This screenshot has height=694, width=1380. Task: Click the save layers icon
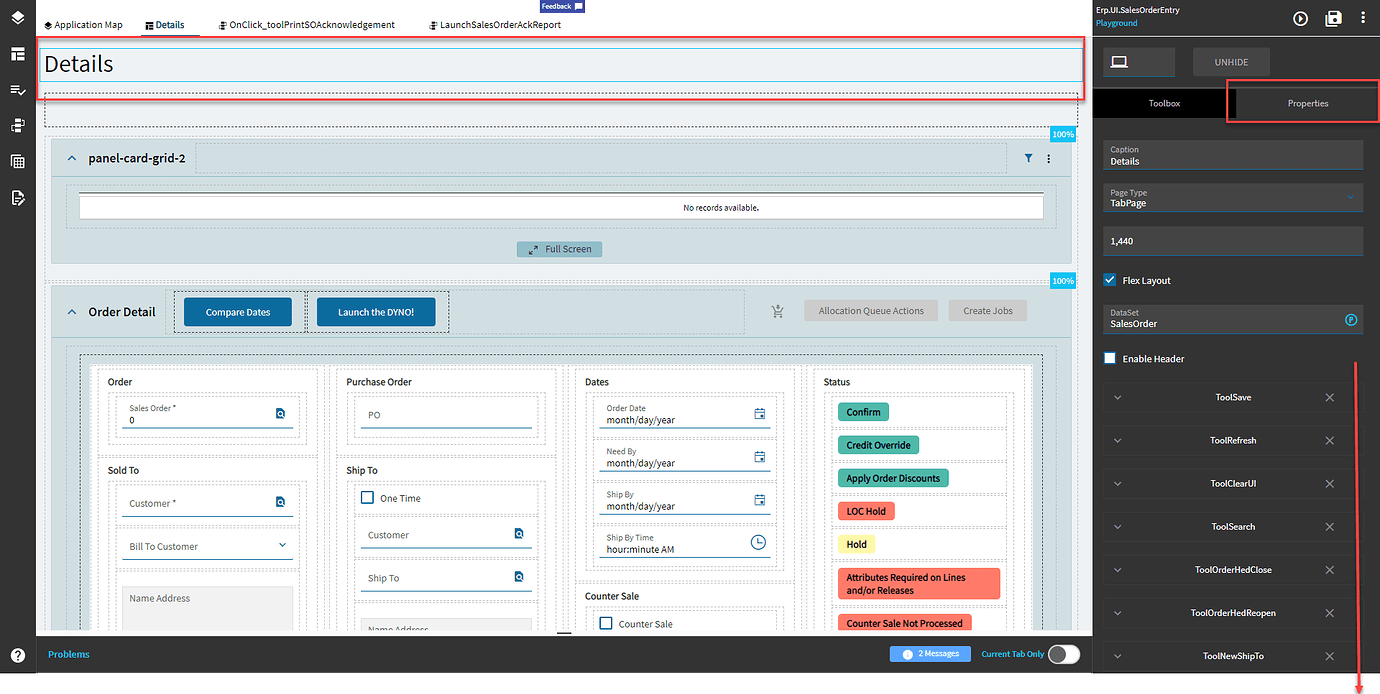pos(1334,18)
